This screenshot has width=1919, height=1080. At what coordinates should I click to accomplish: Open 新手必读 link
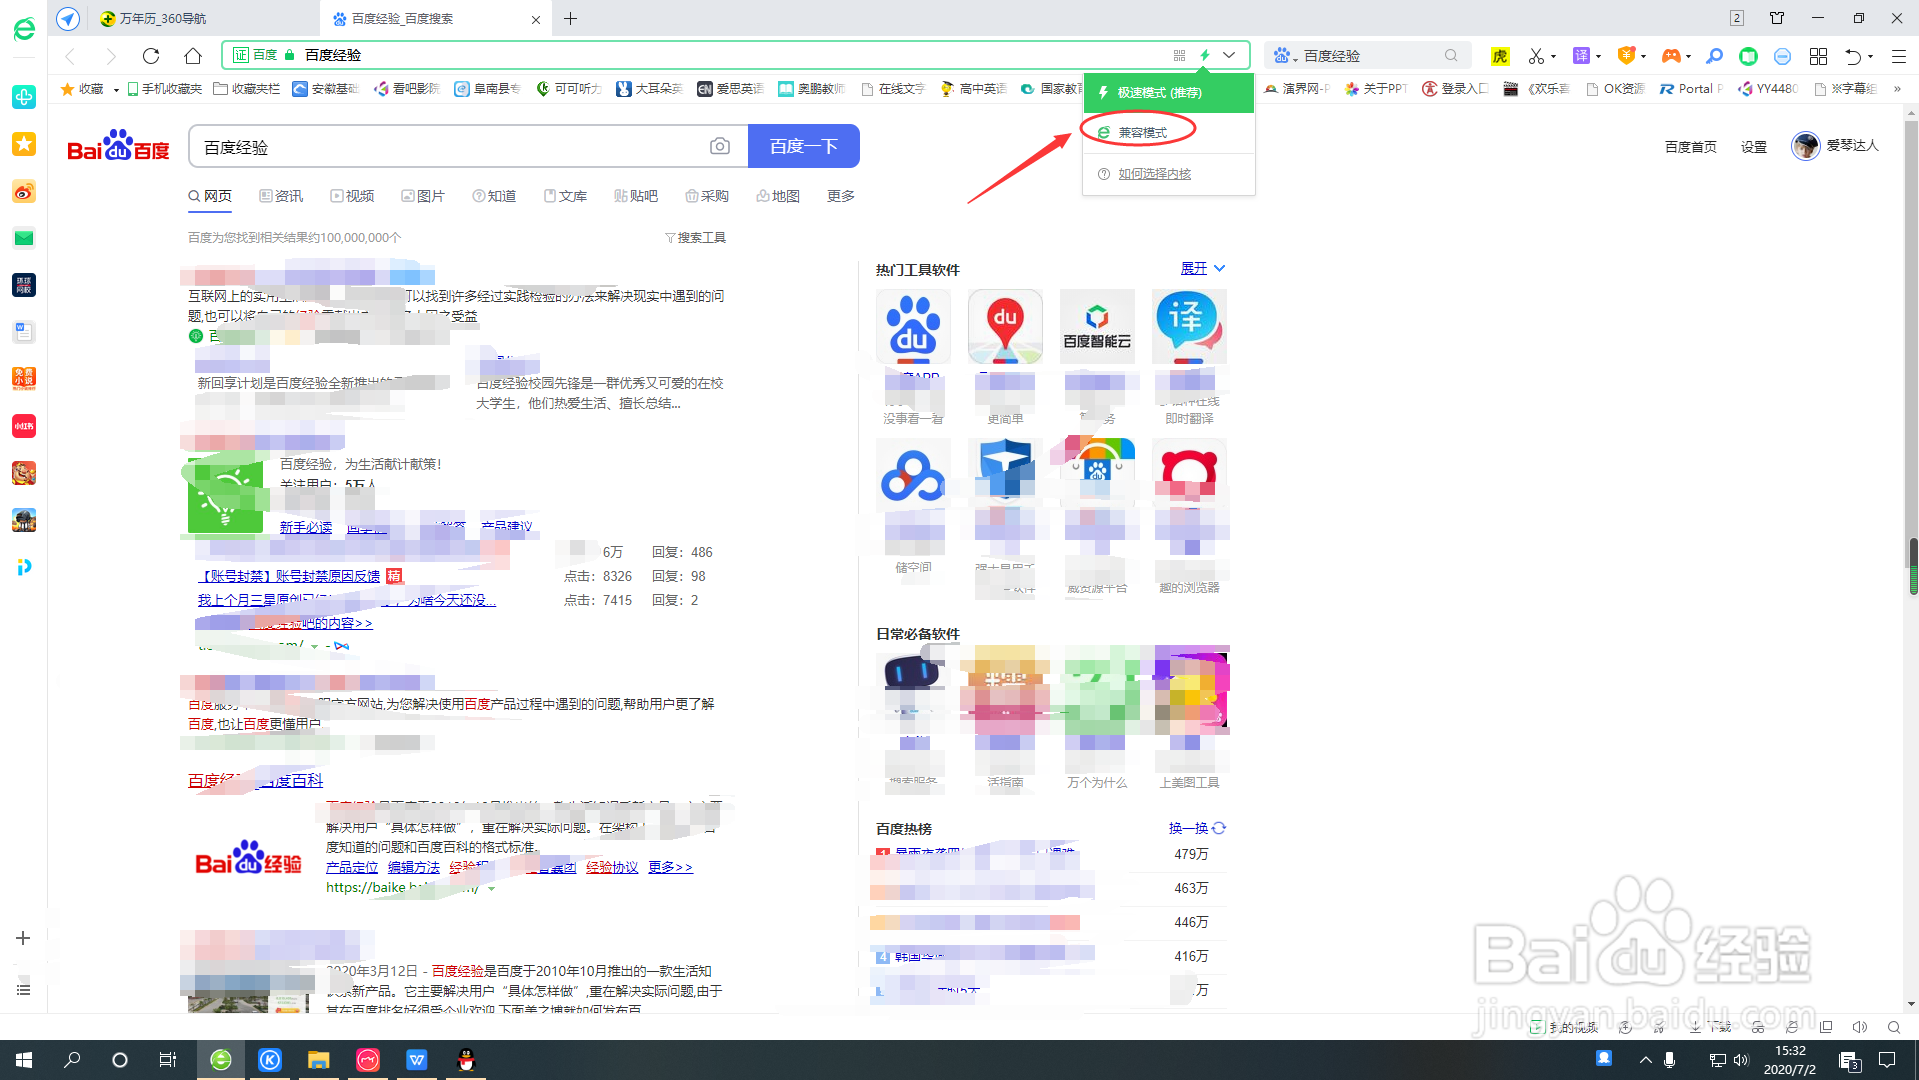click(x=306, y=527)
